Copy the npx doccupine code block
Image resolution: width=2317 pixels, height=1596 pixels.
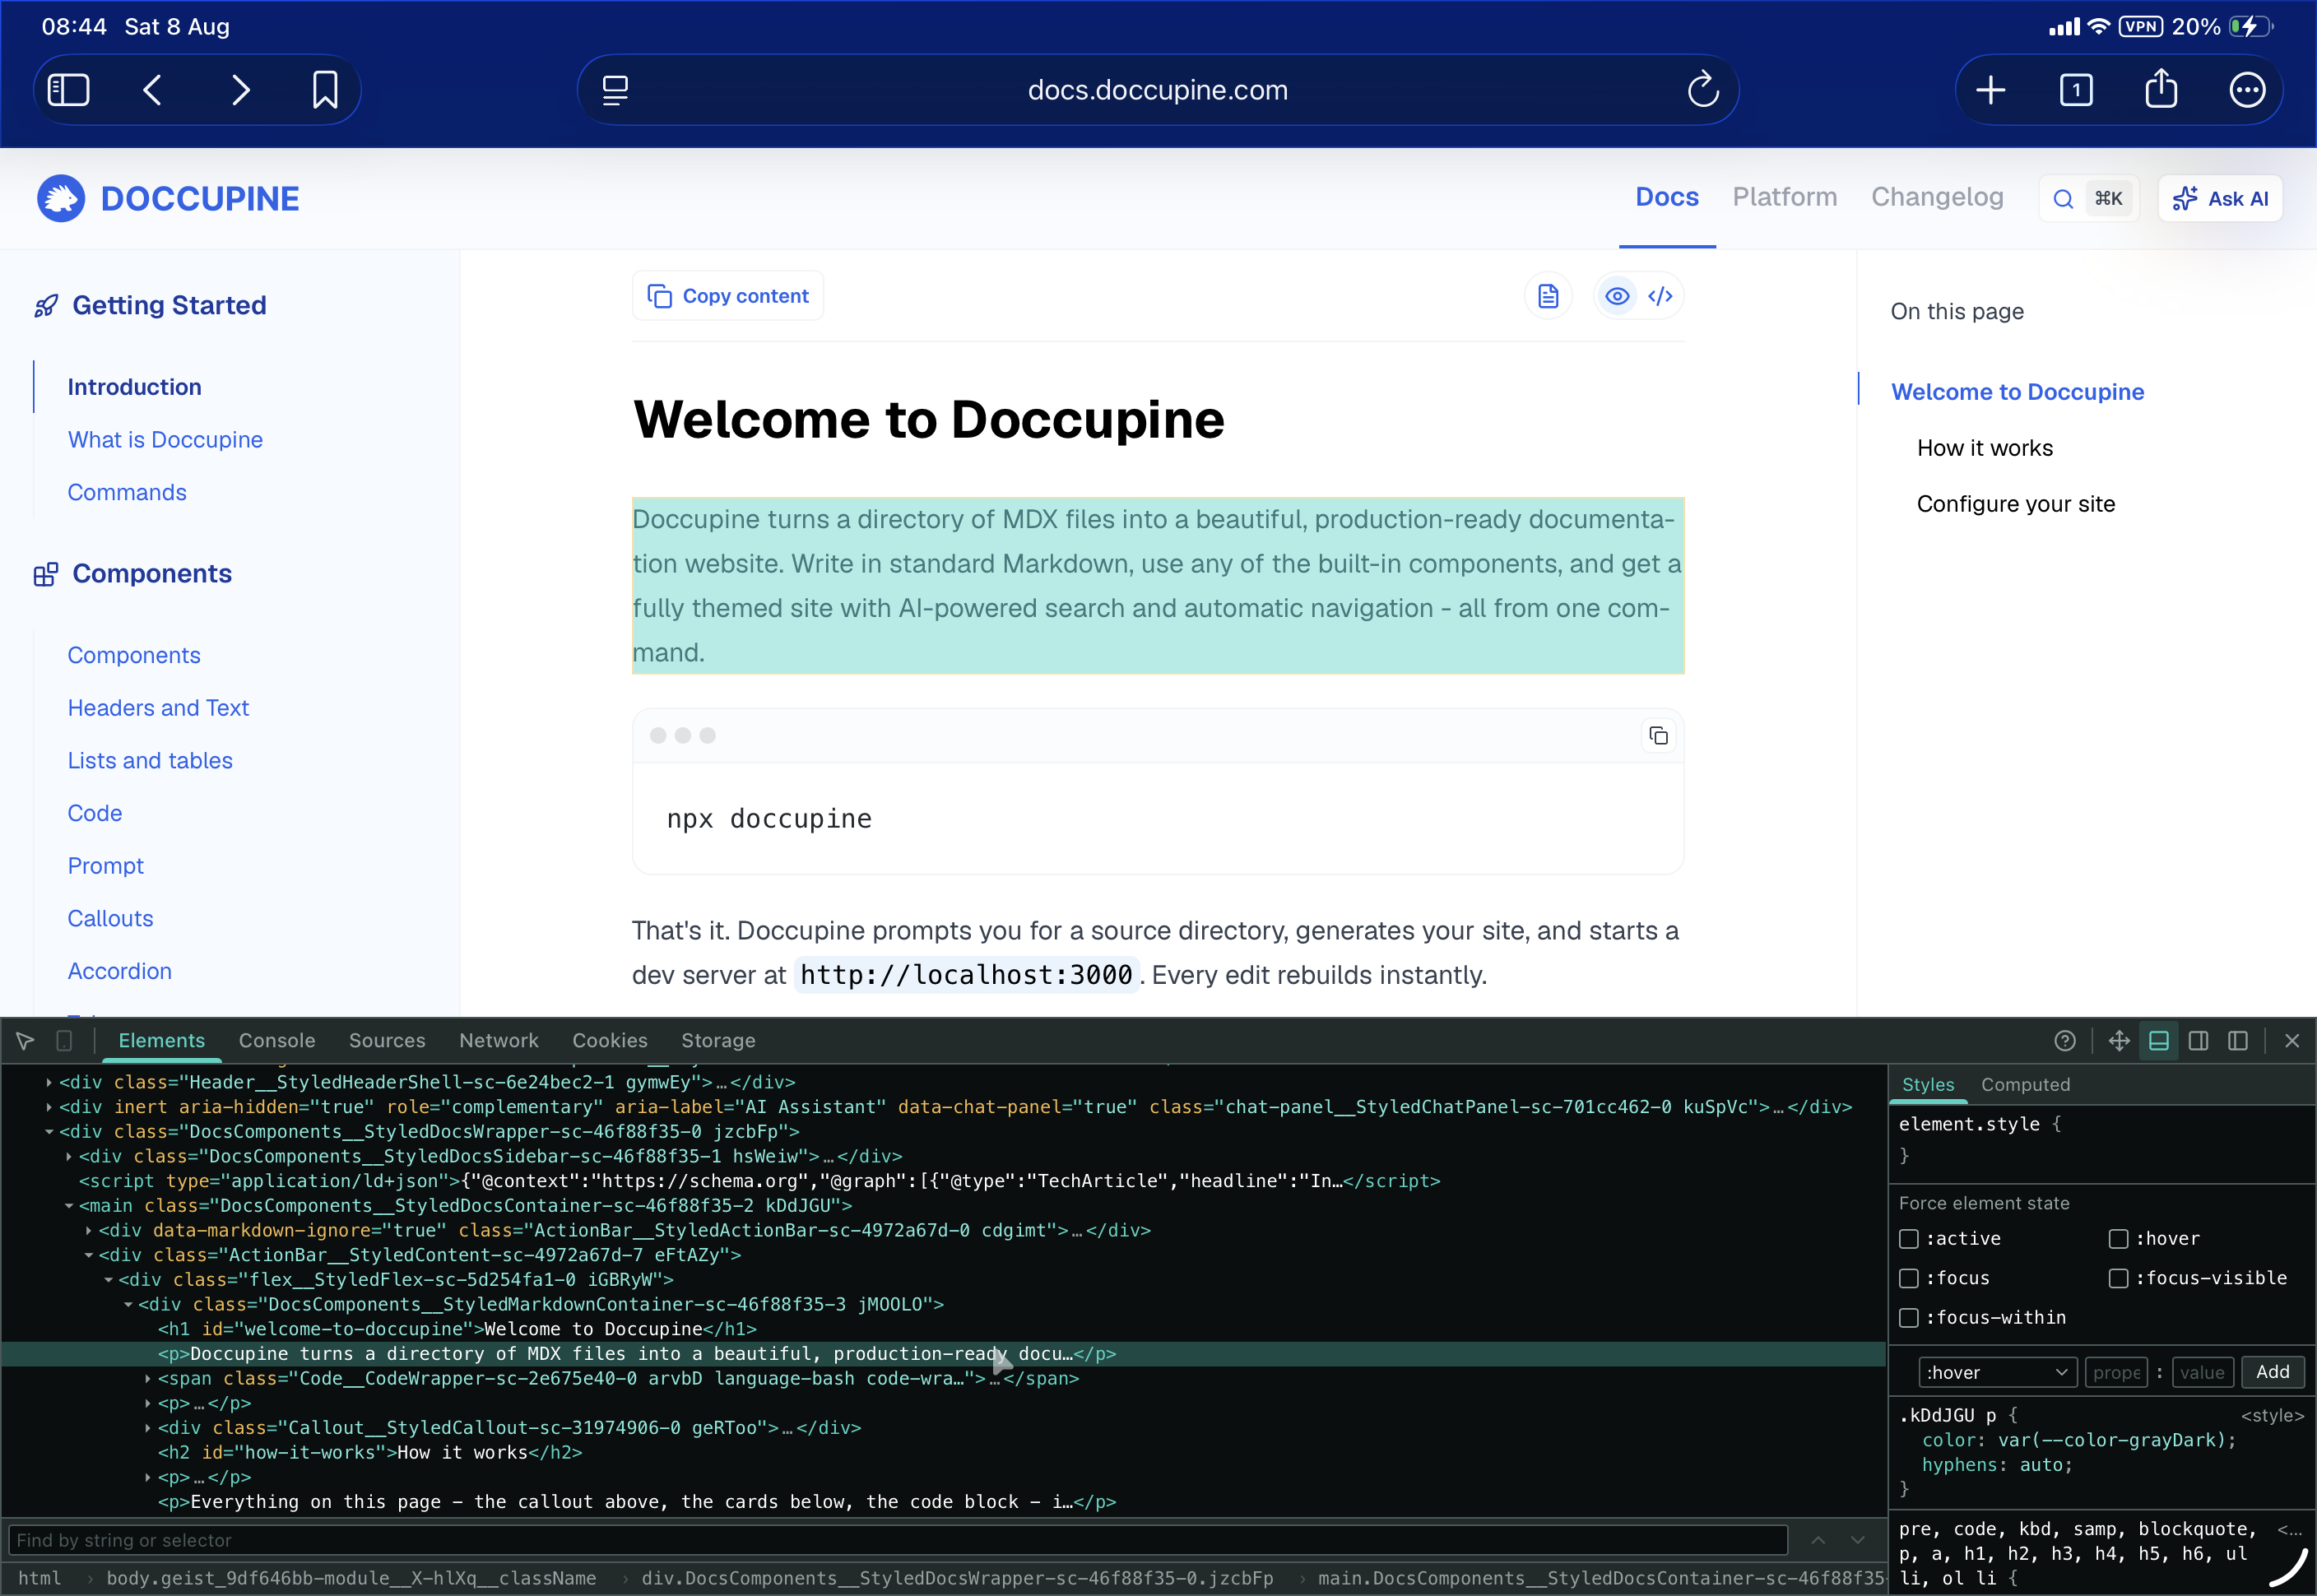click(x=1658, y=736)
